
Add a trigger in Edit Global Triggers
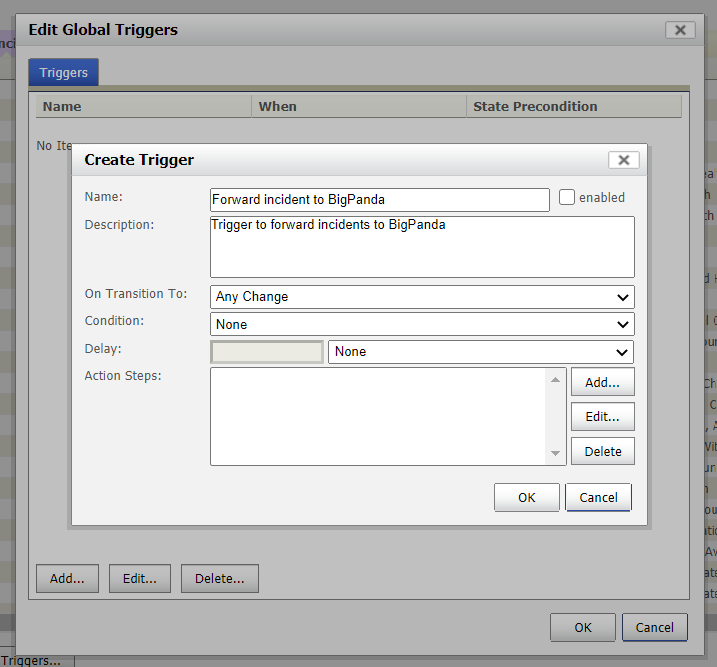tap(67, 578)
